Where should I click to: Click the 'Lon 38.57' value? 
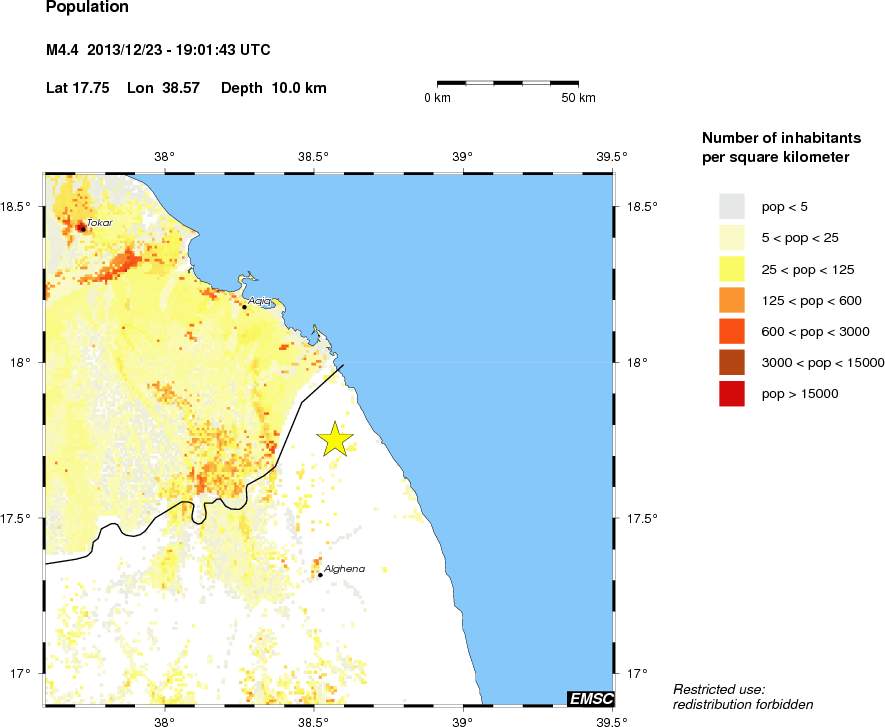coord(163,88)
